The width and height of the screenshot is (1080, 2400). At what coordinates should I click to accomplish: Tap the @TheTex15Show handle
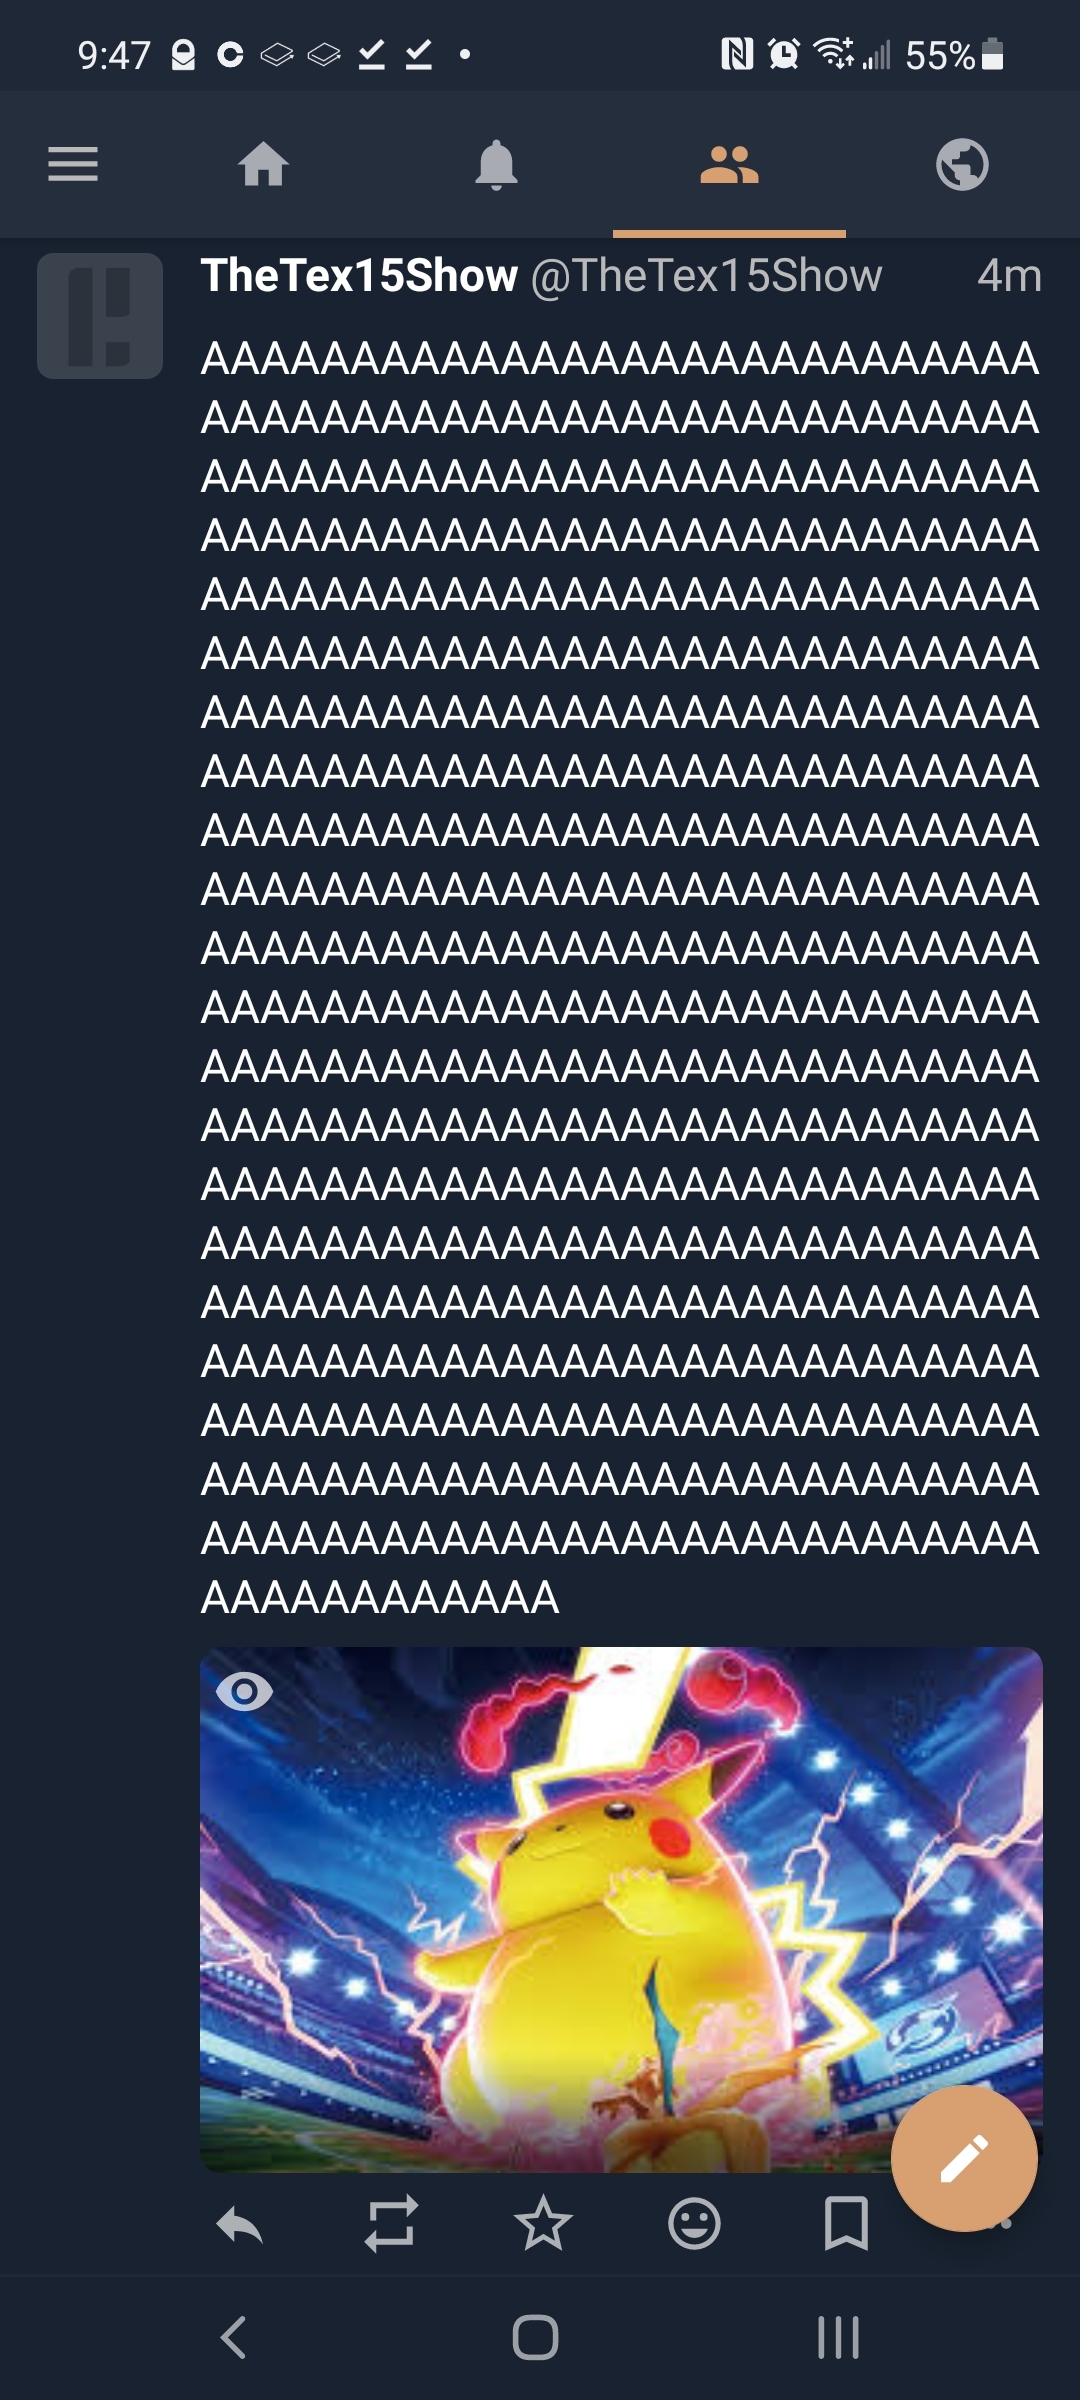coord(706,276)
